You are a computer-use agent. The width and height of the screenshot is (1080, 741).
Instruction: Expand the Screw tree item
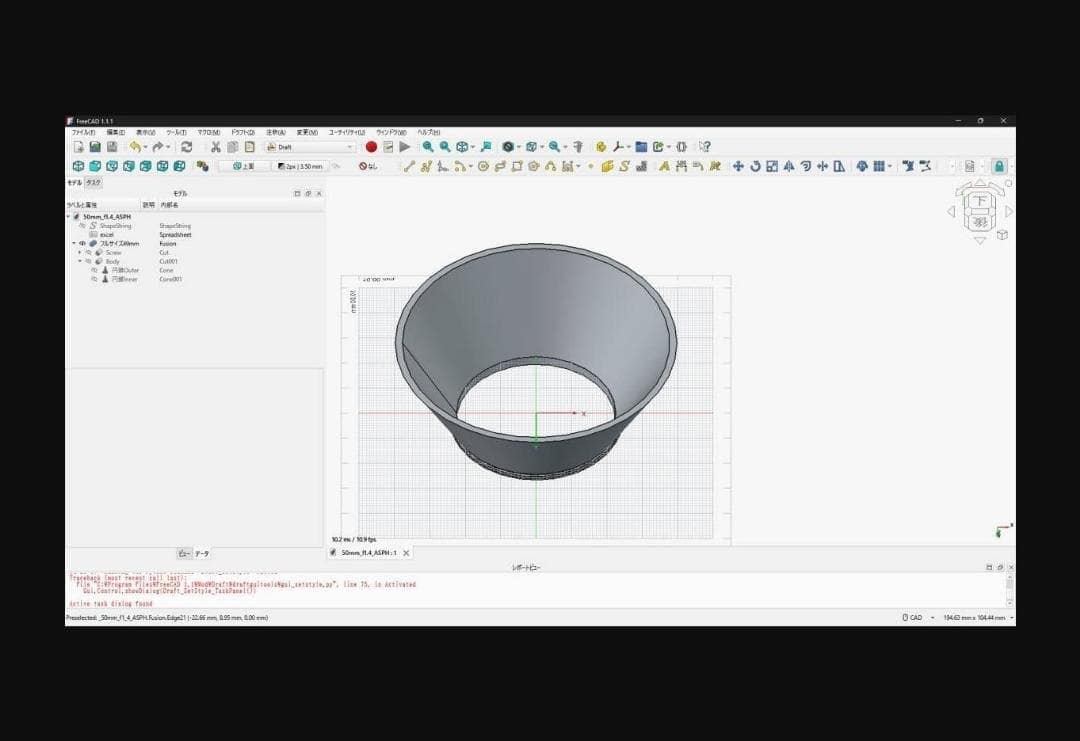(80, 253)
